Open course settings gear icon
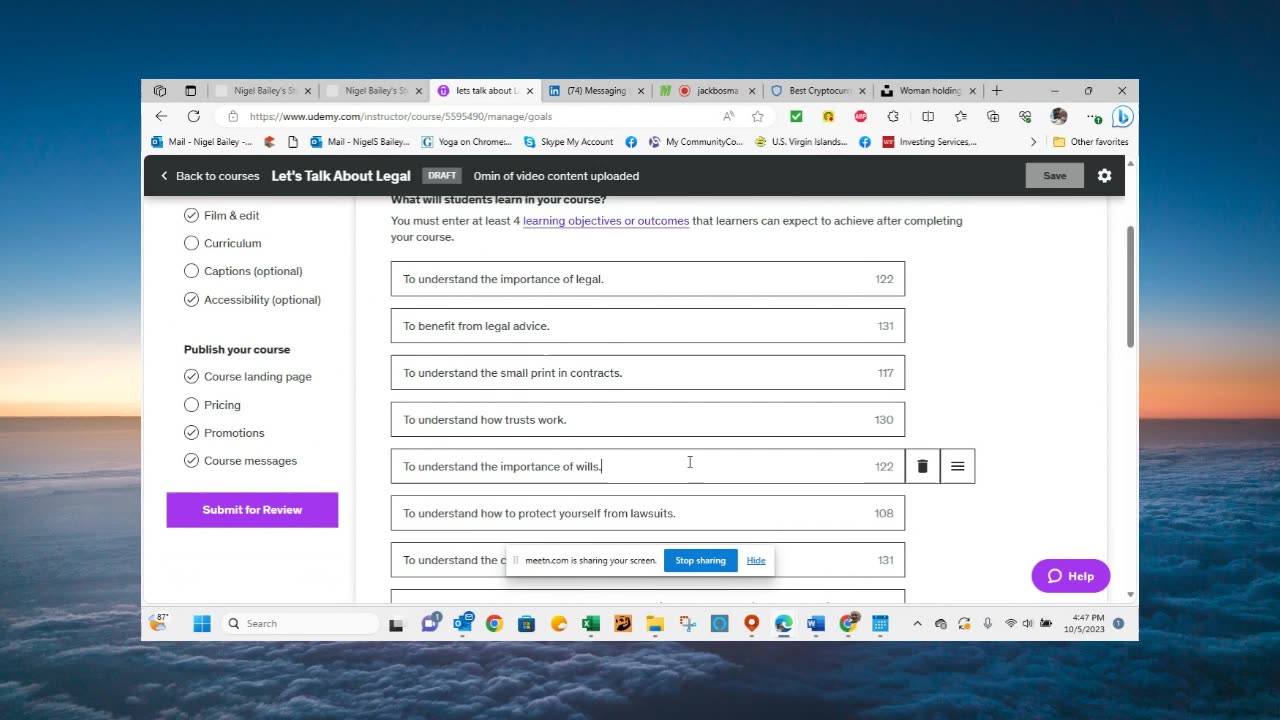 [x=1104, y=175]
